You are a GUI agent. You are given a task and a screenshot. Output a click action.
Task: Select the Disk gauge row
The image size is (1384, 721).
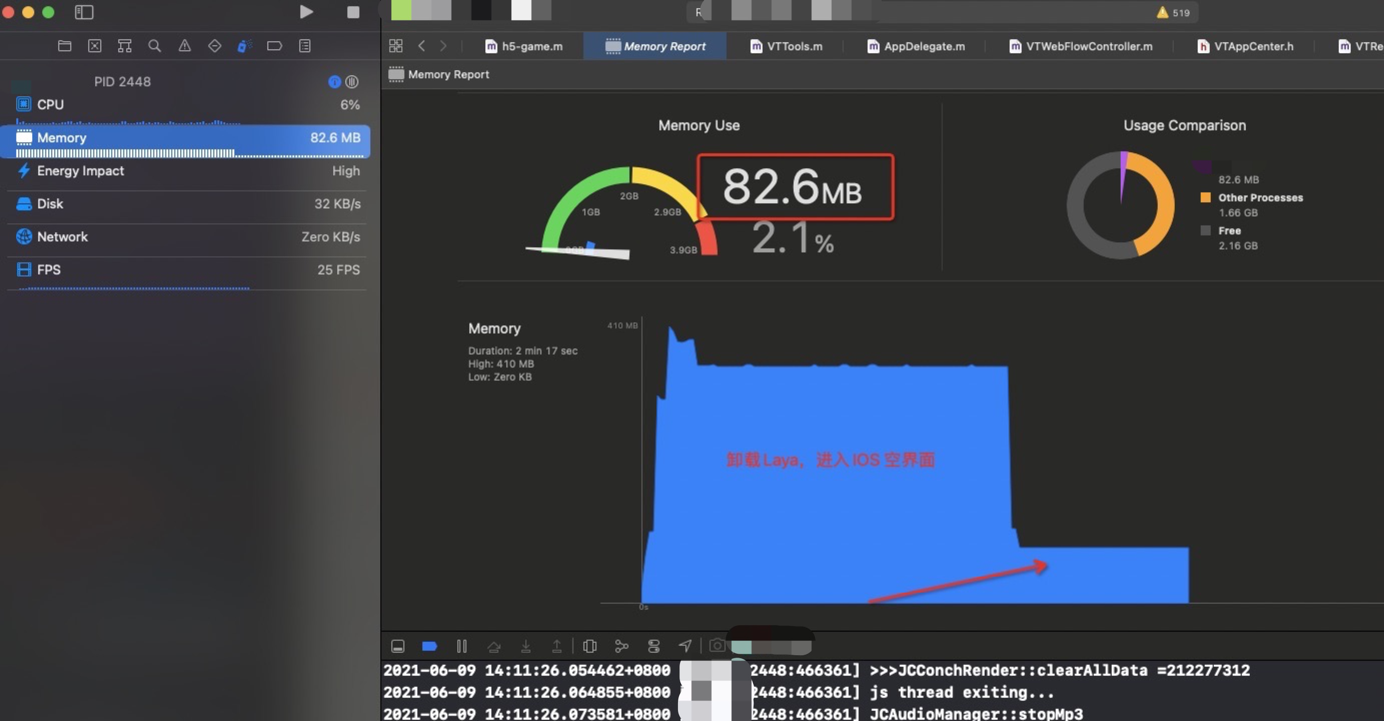[188, 204]
